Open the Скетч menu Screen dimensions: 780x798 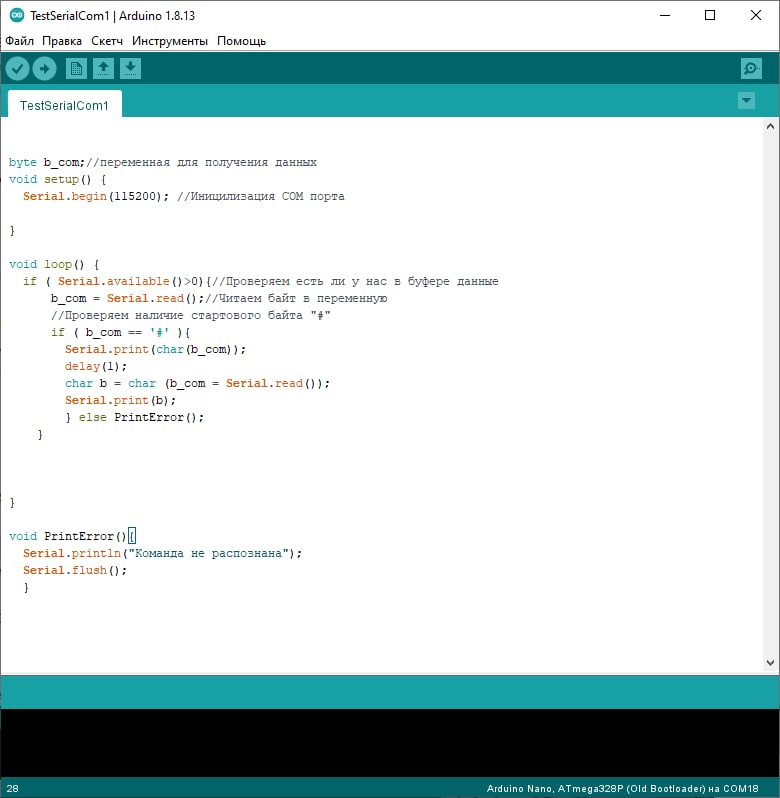click(x=107, y=41)
